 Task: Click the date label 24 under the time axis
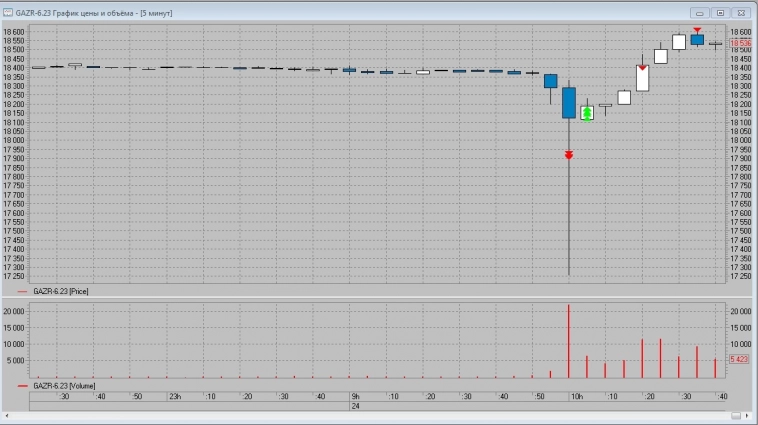point(355,406)
